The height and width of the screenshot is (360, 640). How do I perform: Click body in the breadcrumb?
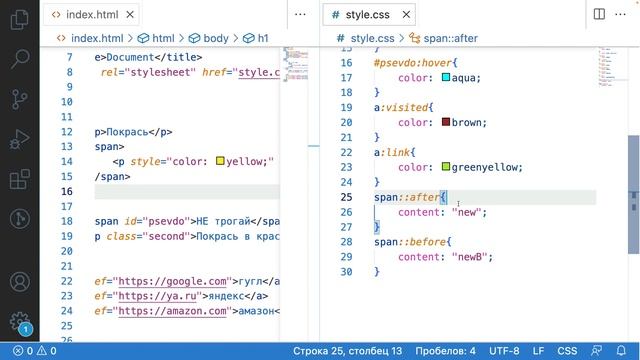coord(216,38)
